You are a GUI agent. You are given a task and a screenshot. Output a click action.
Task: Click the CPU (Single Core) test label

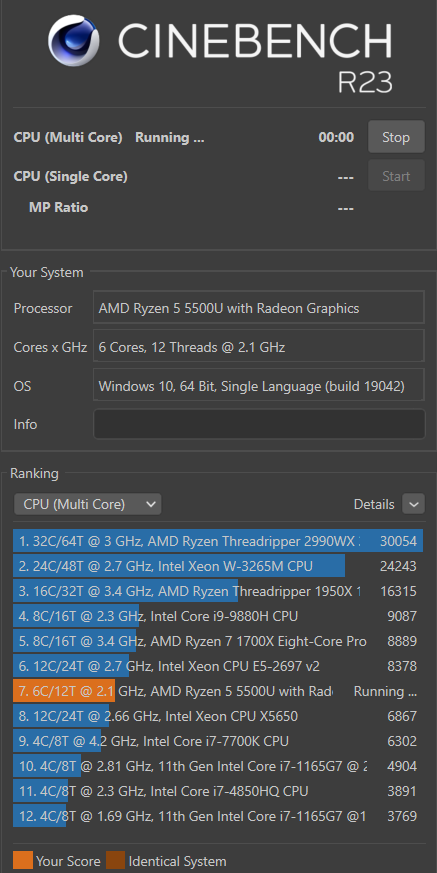71,176
